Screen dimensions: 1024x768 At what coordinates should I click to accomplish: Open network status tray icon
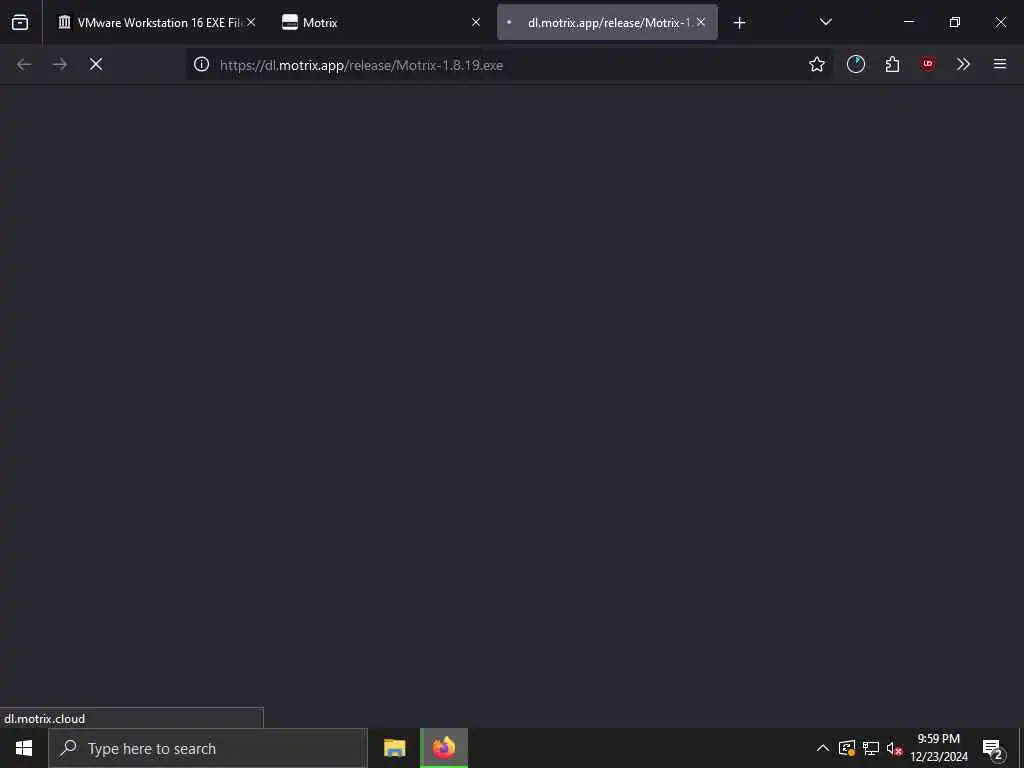[x=871, y=748]
